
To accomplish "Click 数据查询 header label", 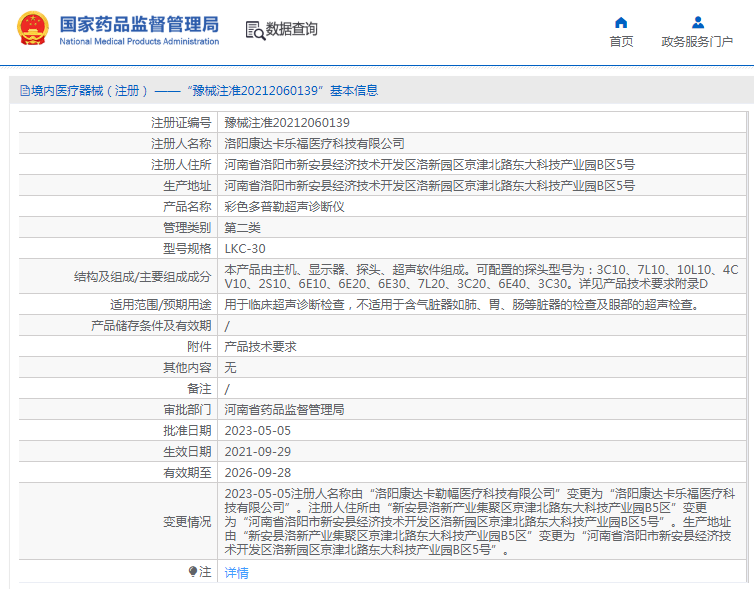I will [292, 29].
